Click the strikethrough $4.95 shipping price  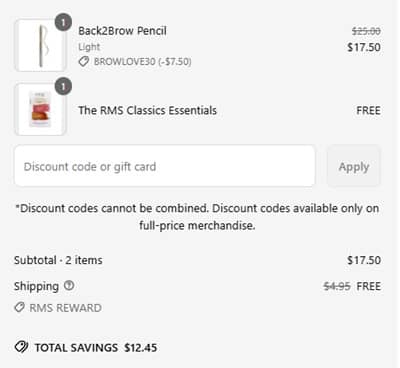pyautogui.click(x=337, y=286)
